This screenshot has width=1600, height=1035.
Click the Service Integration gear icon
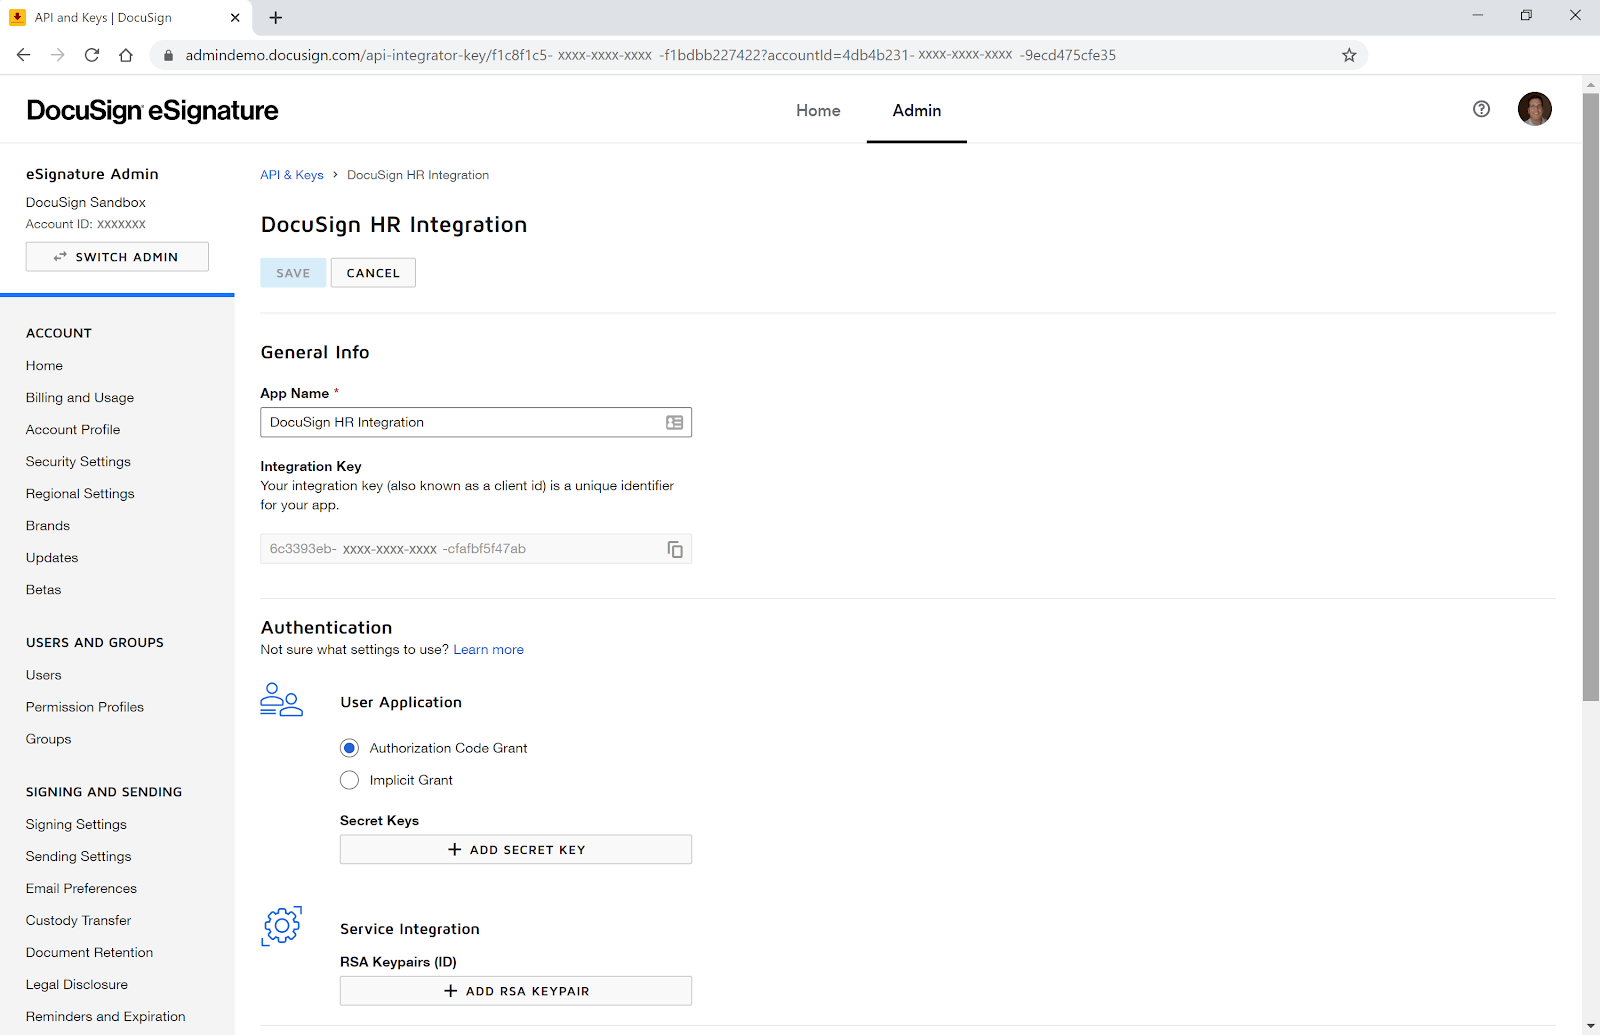(281, 926)
